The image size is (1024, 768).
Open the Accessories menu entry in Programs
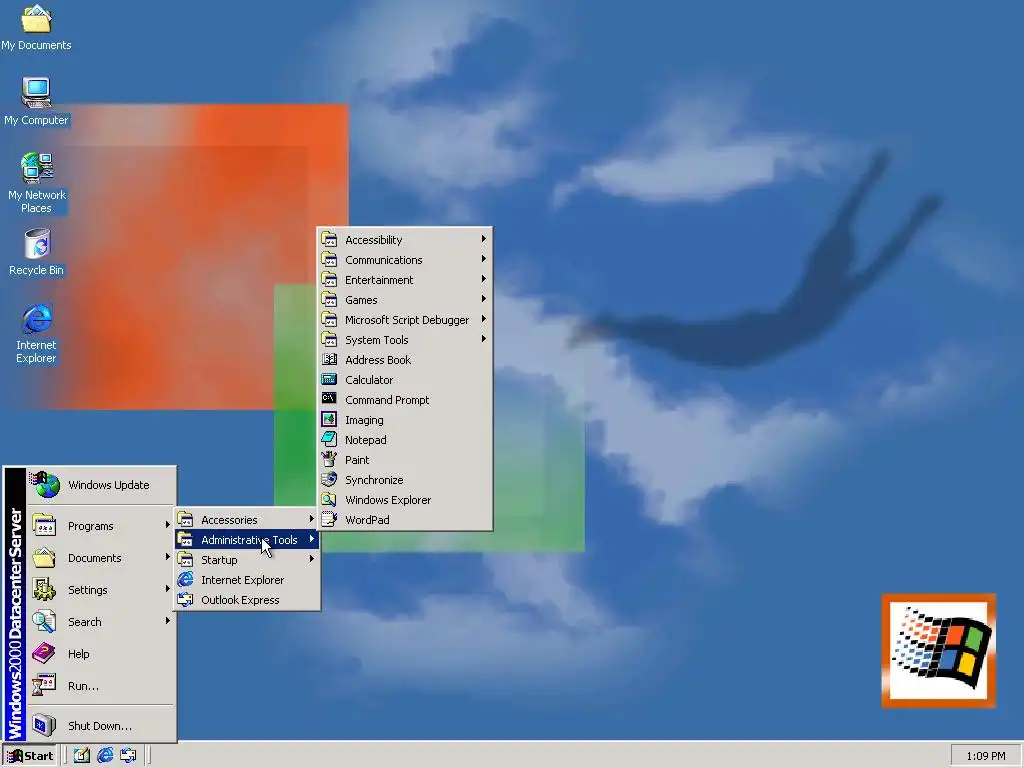pos(247,520)
